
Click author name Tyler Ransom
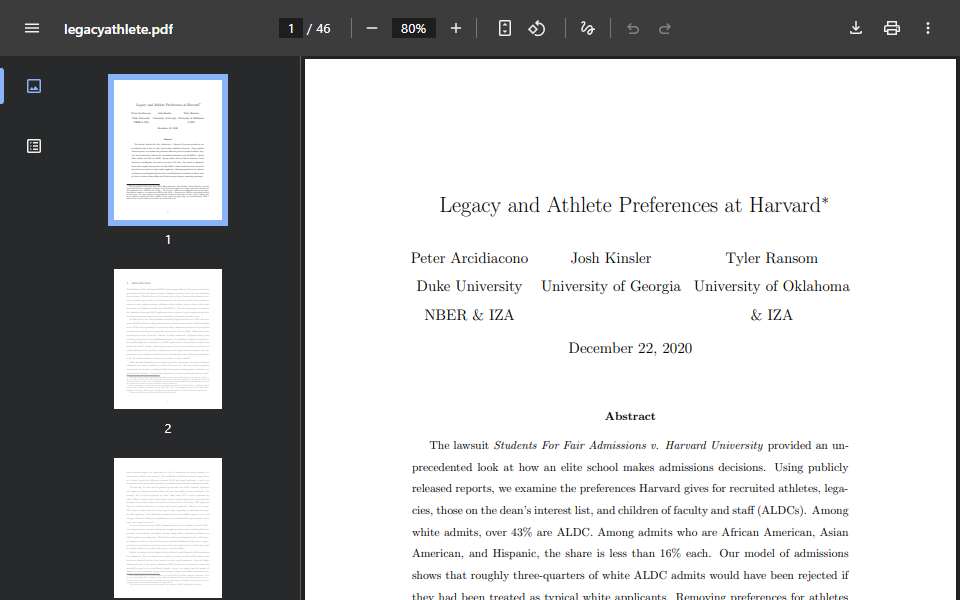(772, 258)
